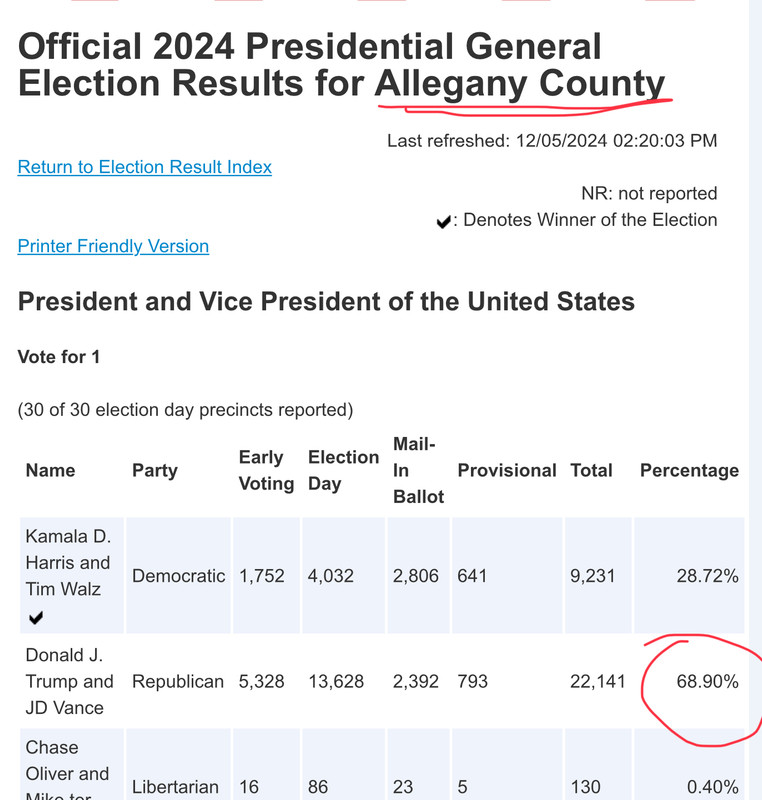Click the Percentage column header
The width and height of the screenshot is (762, 800).
pos(689,470)
